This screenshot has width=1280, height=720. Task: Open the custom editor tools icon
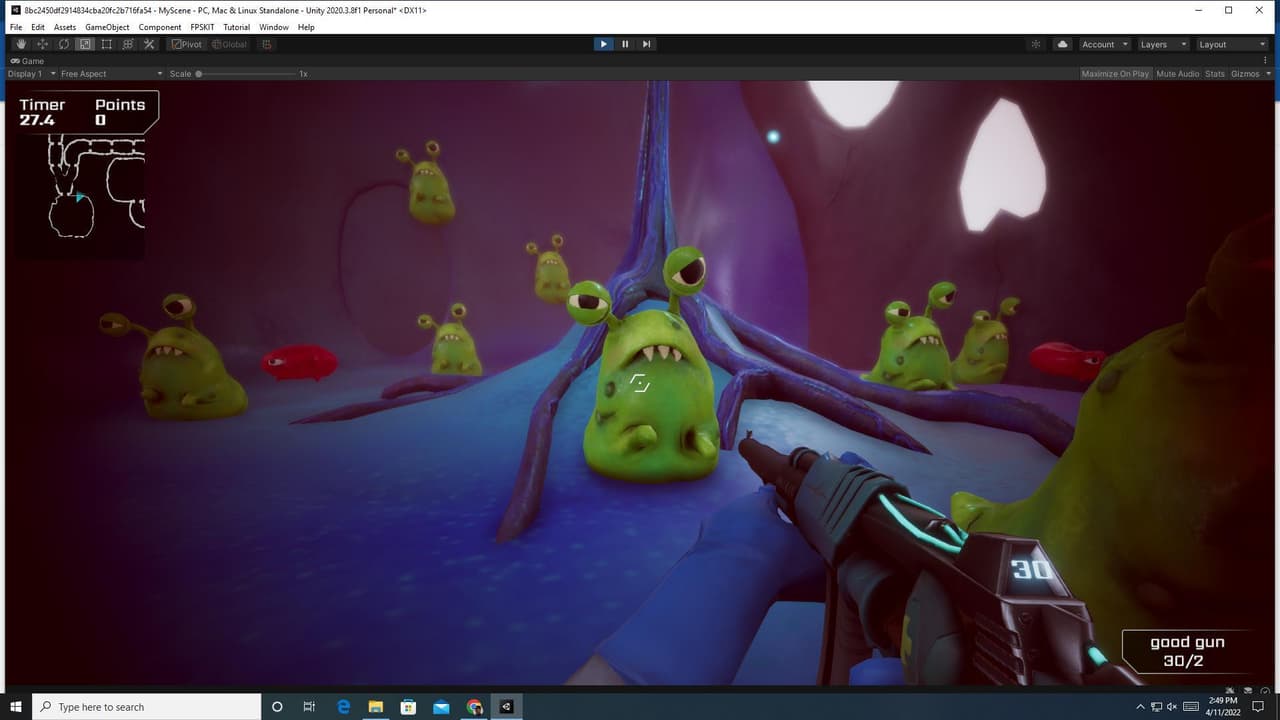pyautogui.click(x=149, y=44)
